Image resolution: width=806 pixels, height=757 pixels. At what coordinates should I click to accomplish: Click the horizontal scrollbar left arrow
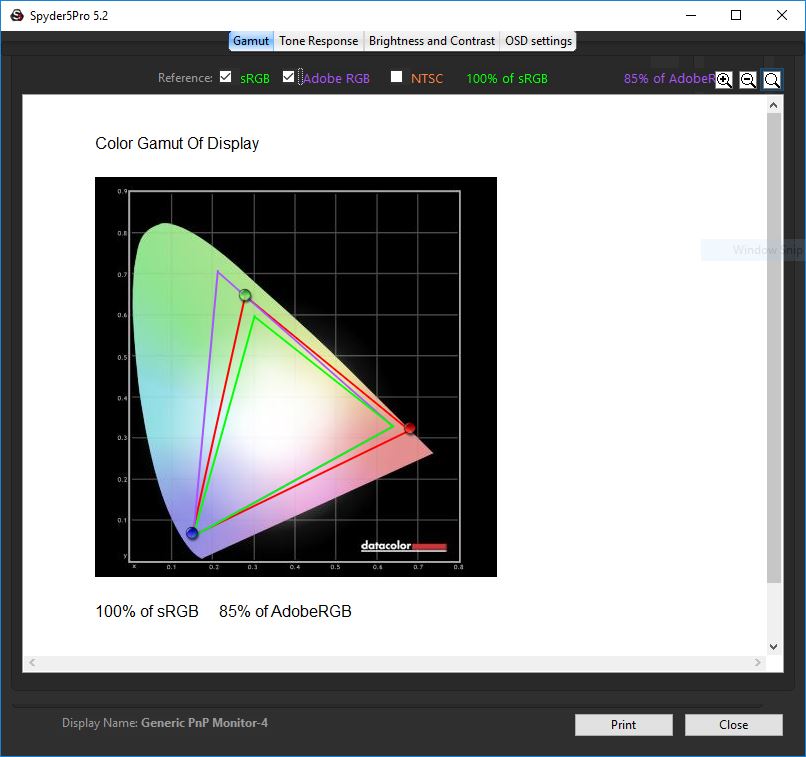(32, 662)
